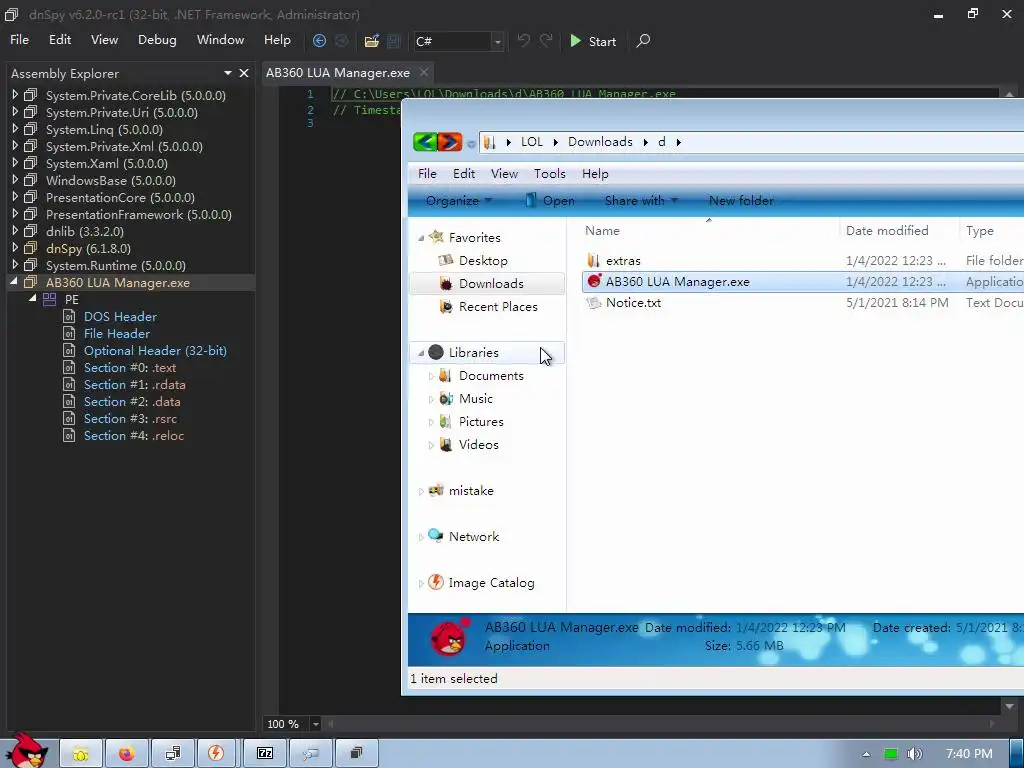Close the Assembly Explorer panel
1024x768 pixels.
(244, 73)
